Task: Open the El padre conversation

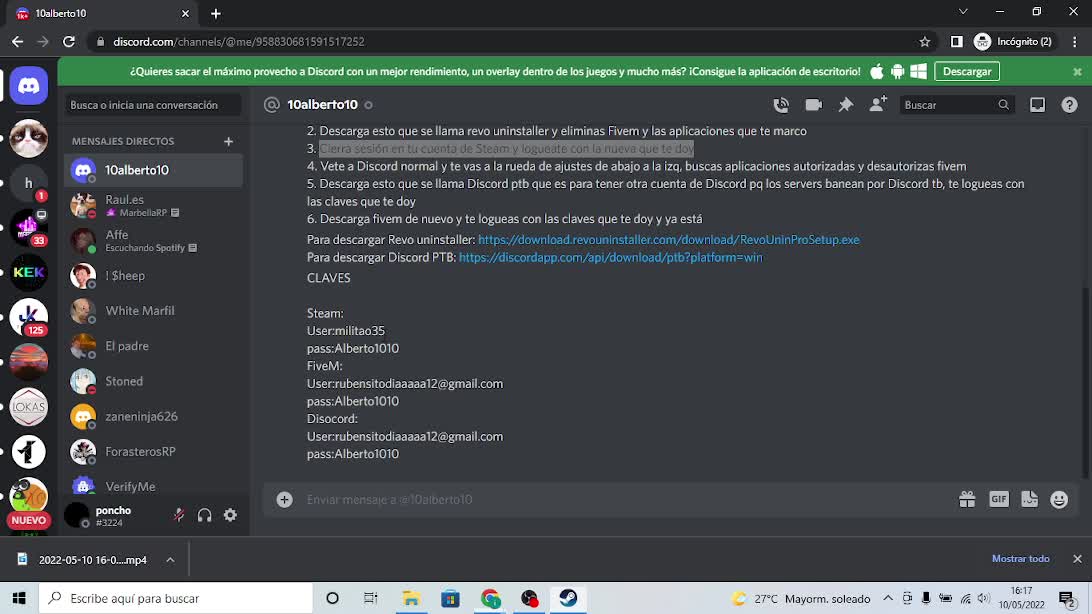Action: [153, 346]
